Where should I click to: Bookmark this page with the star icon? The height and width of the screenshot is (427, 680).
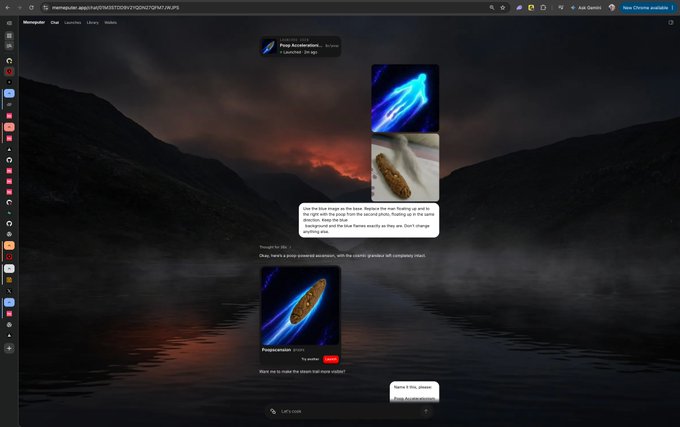pos(503,8)
